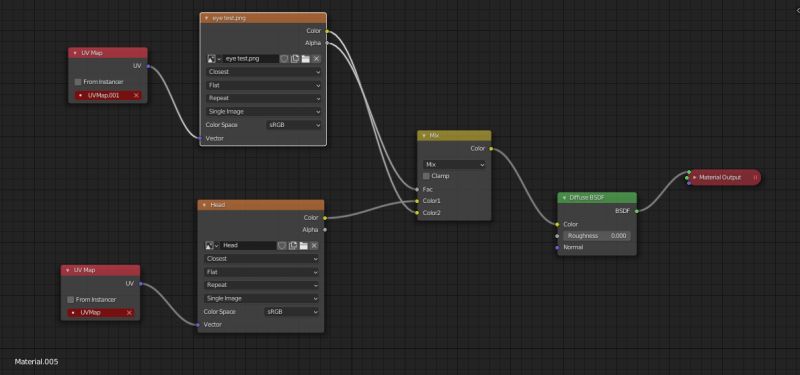Unlink image with X in Head node
Image resolution: width=800 pixels, height=375 pixels.
[x=314, y=245]
